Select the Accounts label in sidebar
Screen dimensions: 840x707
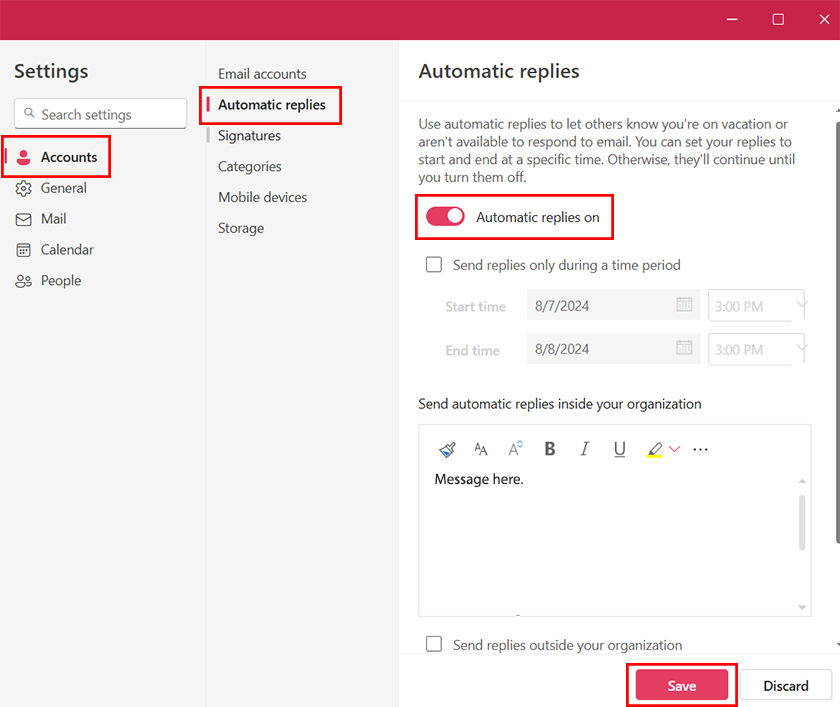69,157
